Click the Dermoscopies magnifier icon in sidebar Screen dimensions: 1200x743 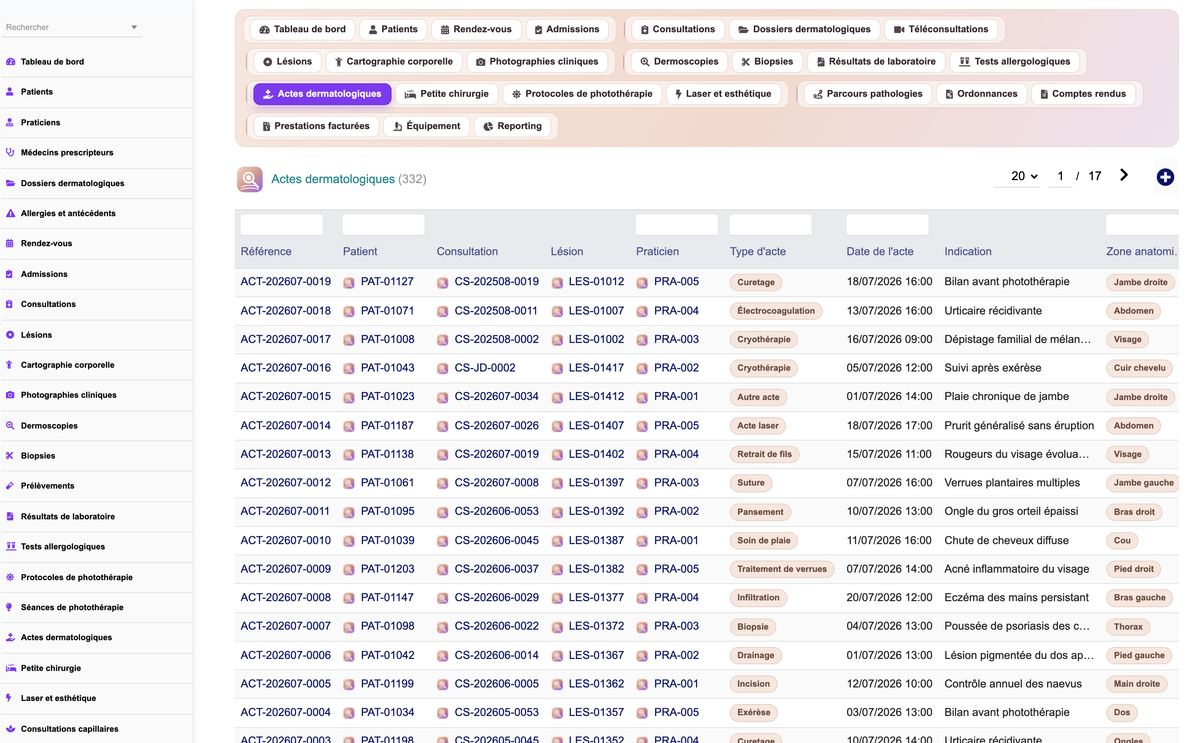(10, 425)
